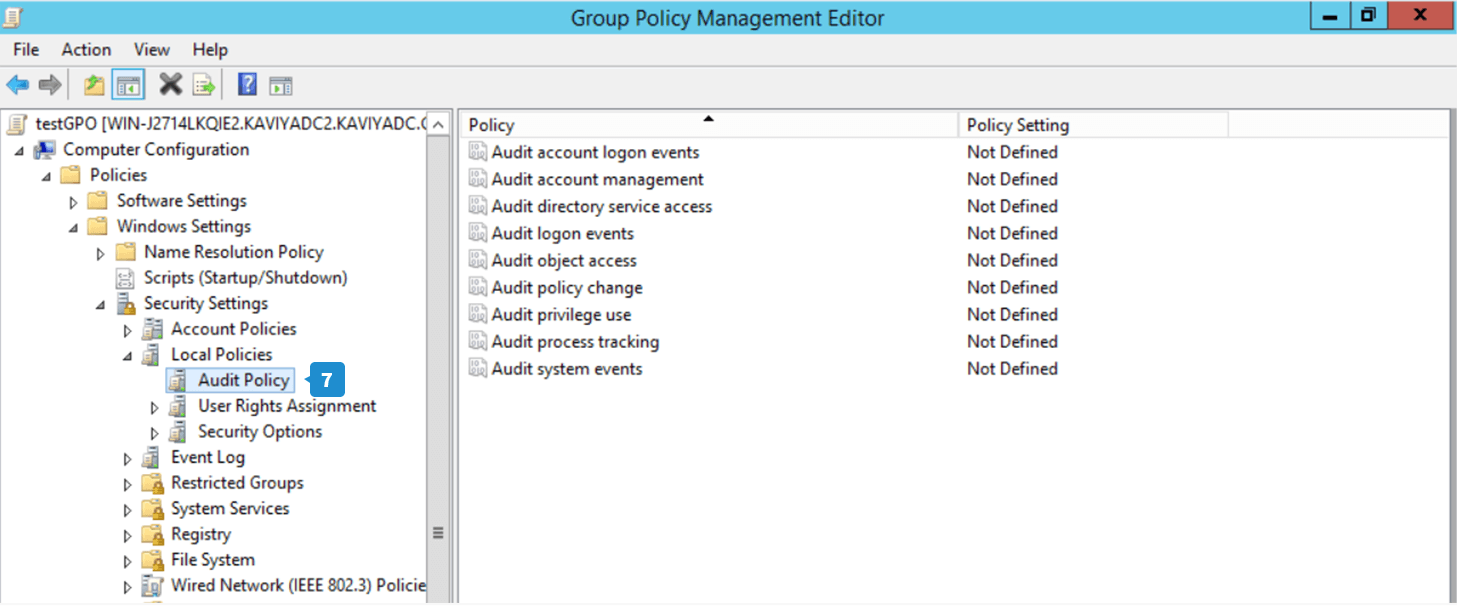The width and height of the screenshot is (1457, 606).
Task: Select Audit Policy in the tree
Action: click(243, 380)
